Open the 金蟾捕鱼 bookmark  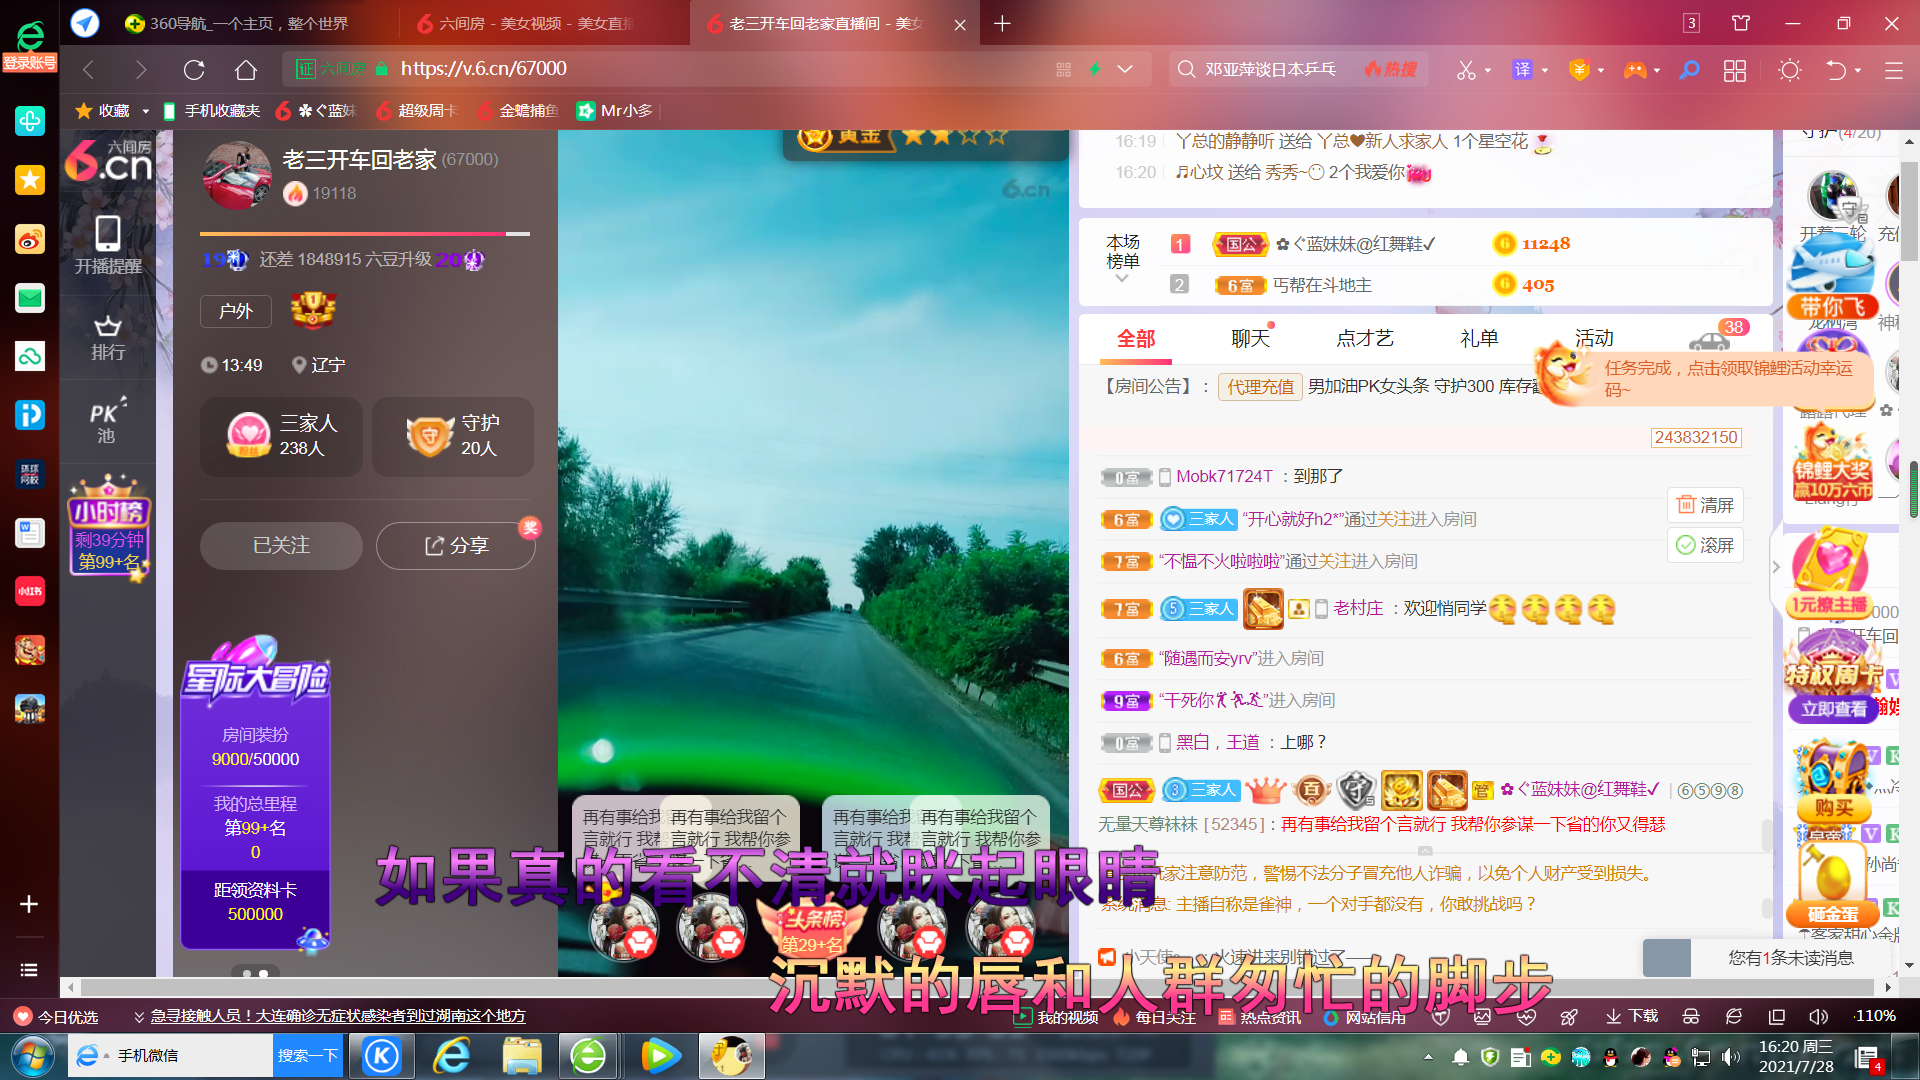pyautogui.click(x=518, y=111)
